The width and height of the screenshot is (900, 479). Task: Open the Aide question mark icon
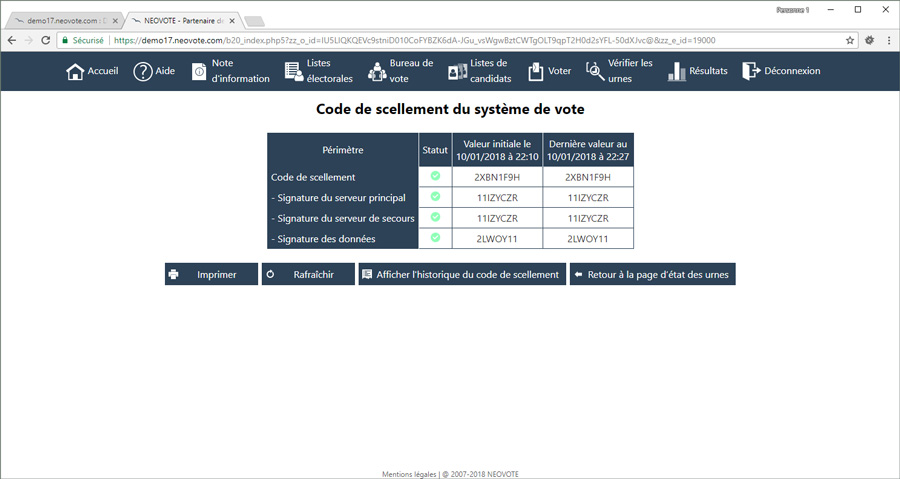coord(143,72)
